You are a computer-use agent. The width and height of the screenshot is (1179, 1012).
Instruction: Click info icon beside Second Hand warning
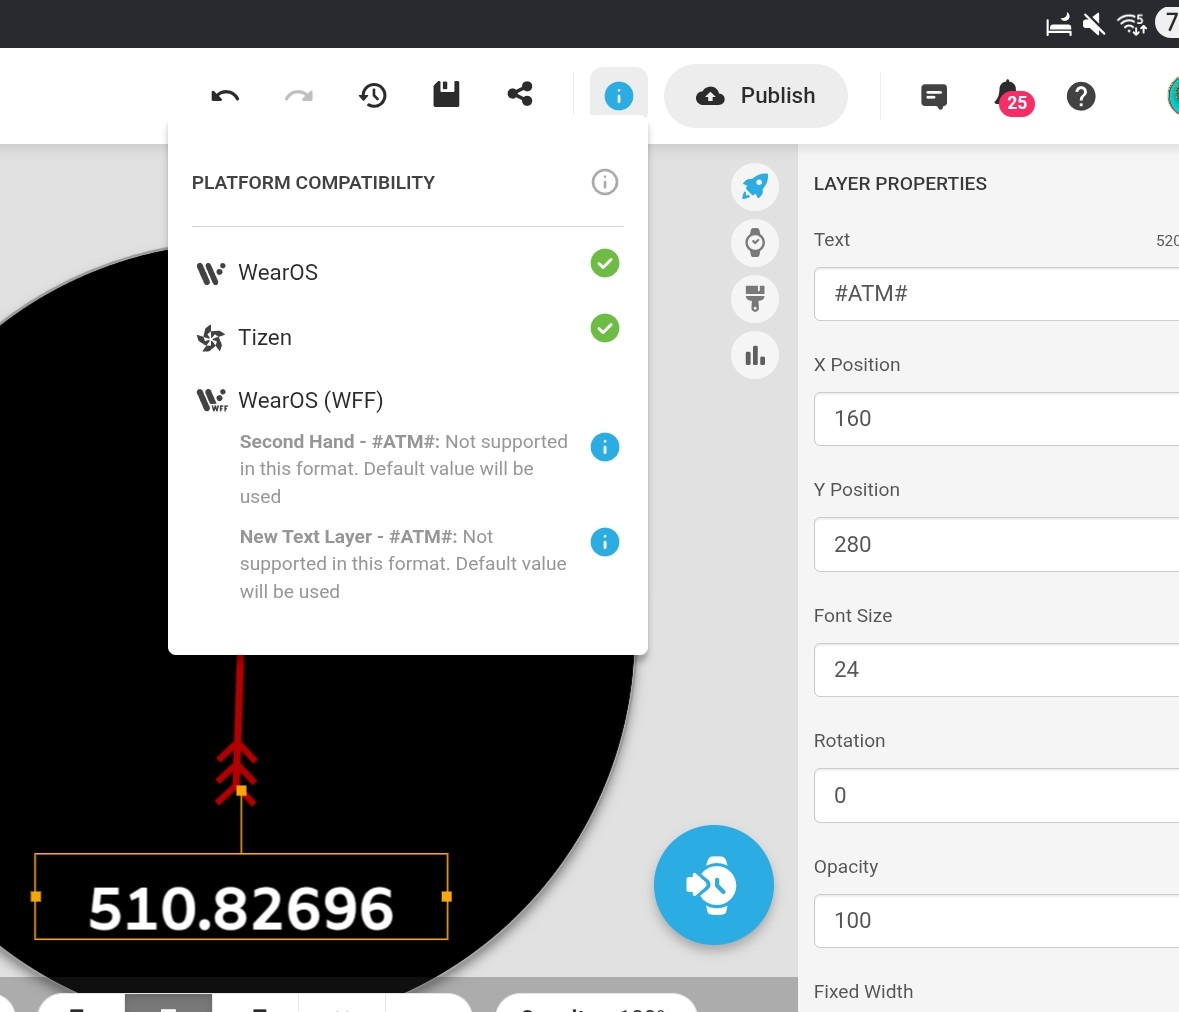pyautogui.click(x=605, y=447)
